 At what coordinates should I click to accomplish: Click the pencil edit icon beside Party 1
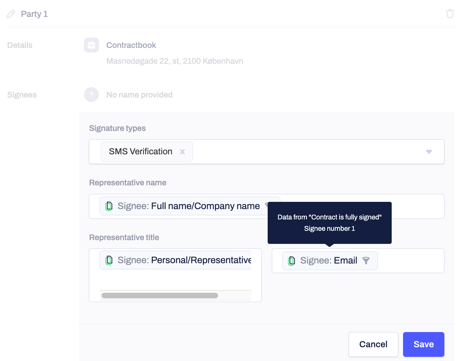(x=11, y=14)
